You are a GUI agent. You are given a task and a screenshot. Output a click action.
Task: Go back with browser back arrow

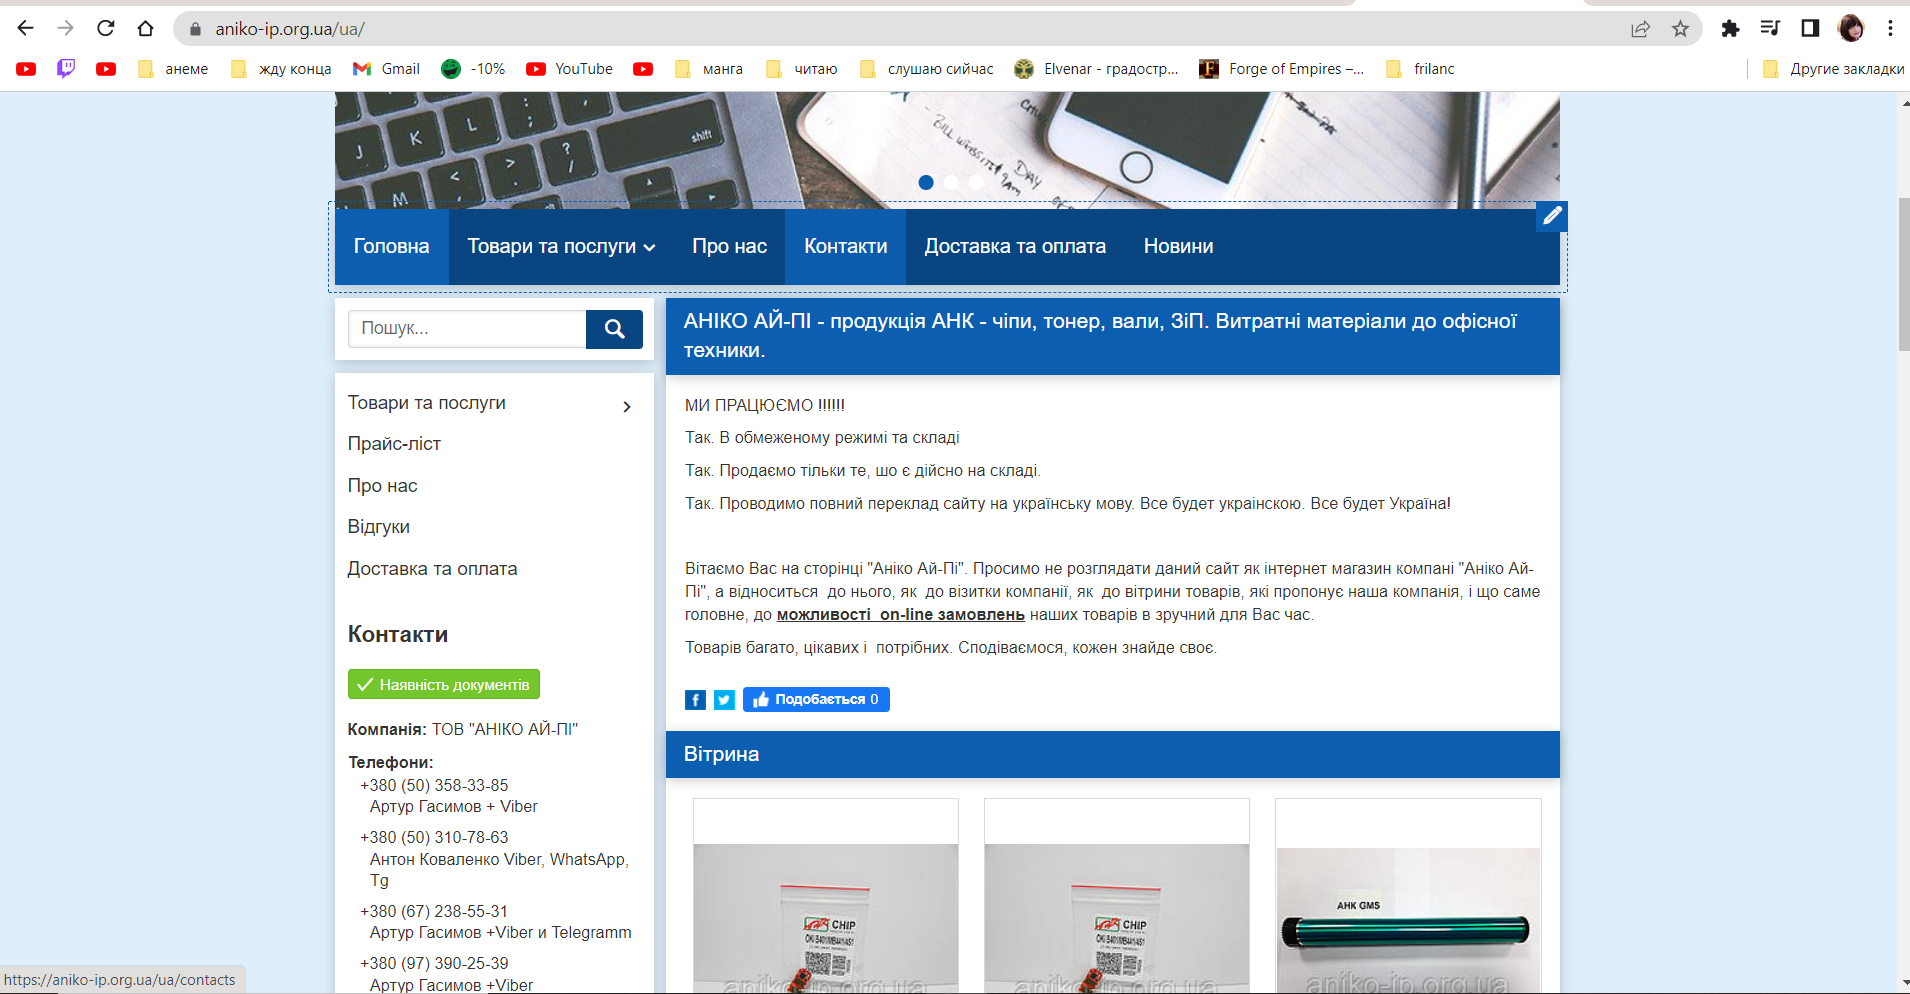[26, 28]
